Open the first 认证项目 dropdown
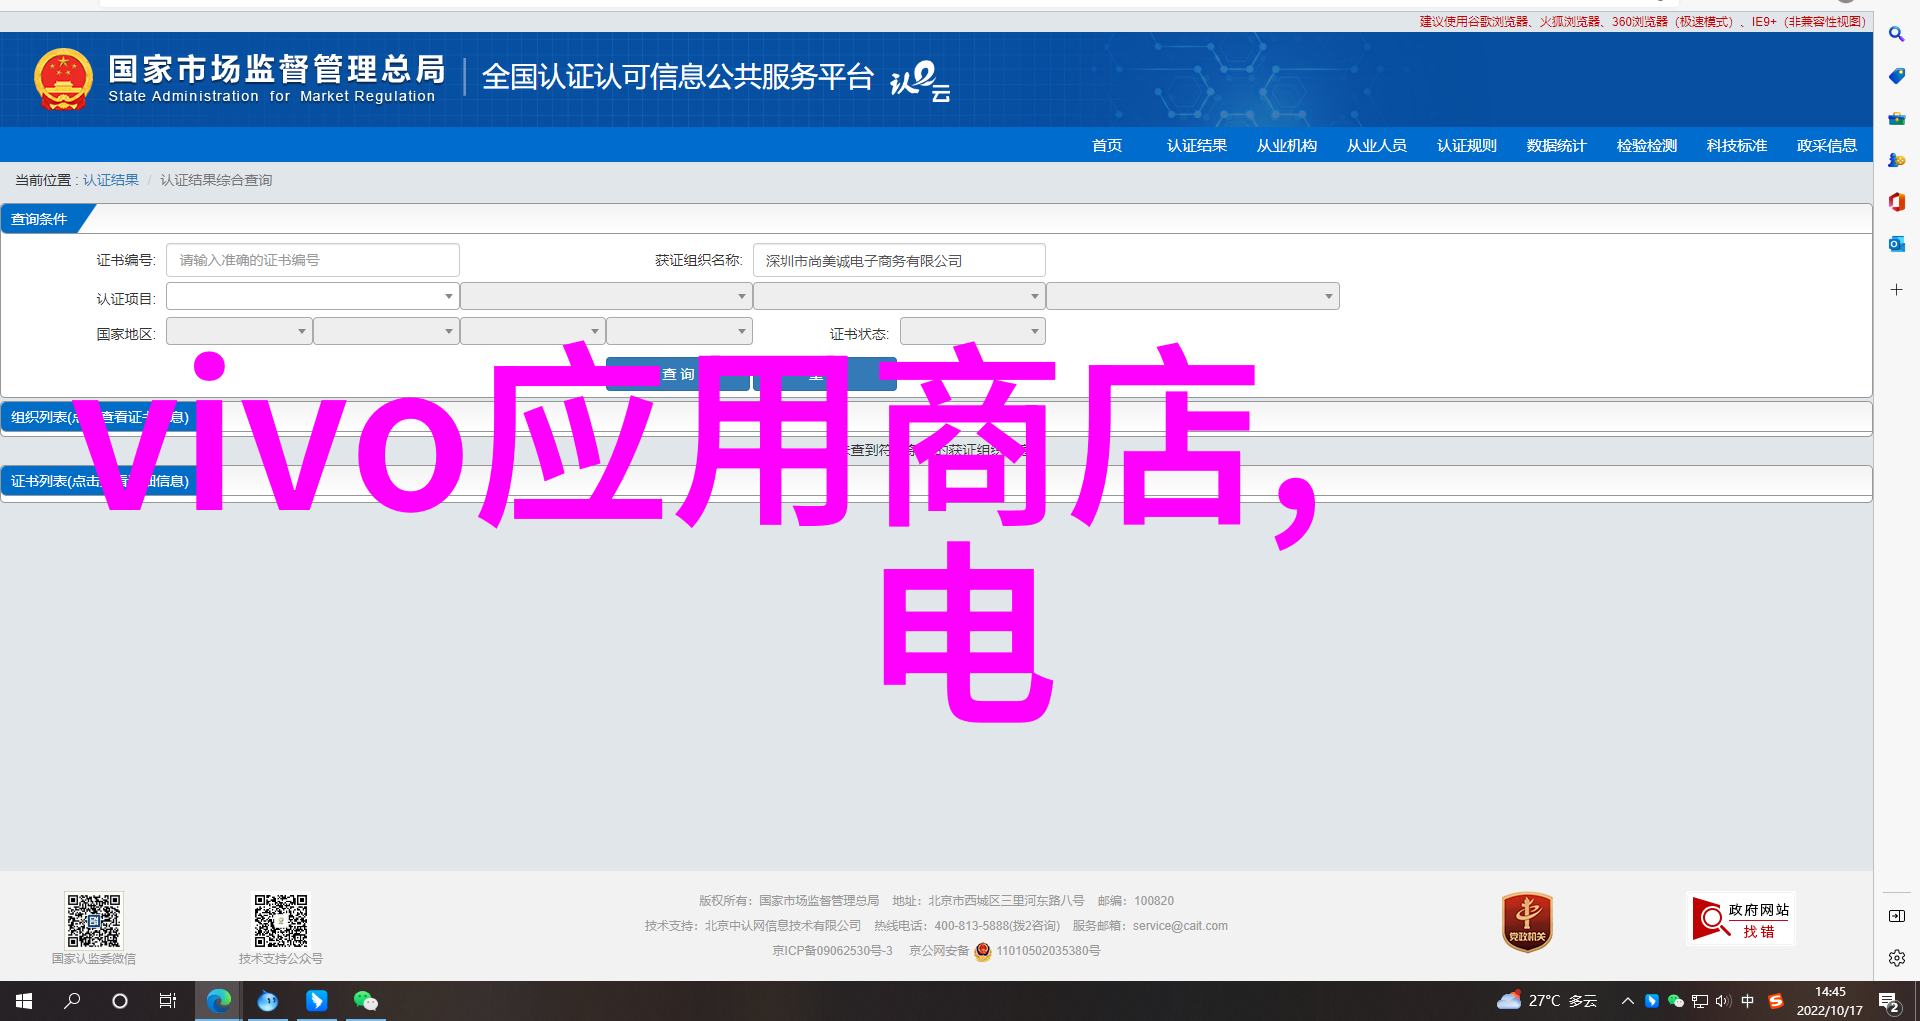Viewport: 1920px width, 1021px height. click(x=313, y=296)
